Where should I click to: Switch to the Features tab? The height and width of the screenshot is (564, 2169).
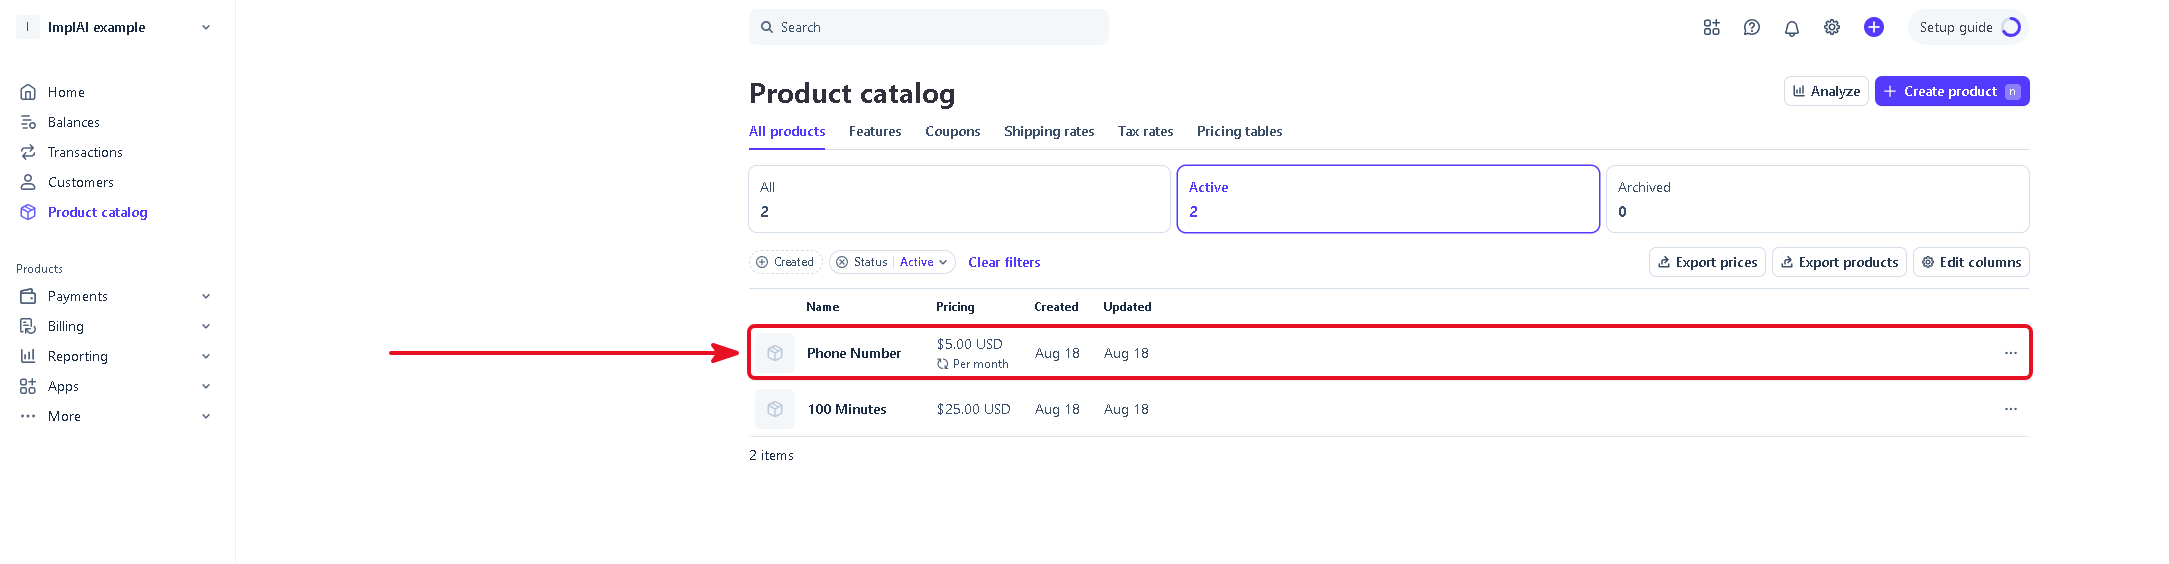point(875,131)
